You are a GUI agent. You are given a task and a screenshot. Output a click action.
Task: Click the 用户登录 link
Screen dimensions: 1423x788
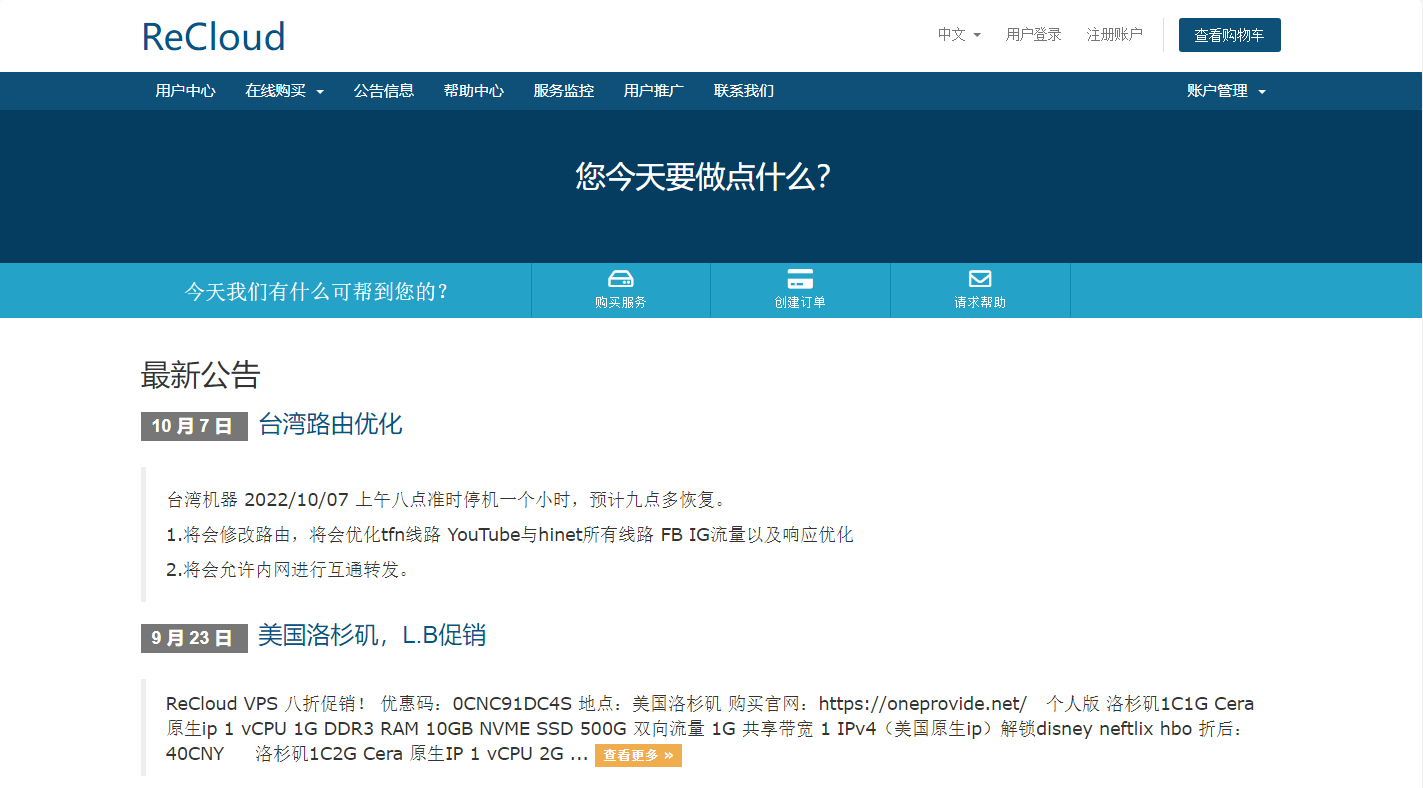[x=1033, y=34]
